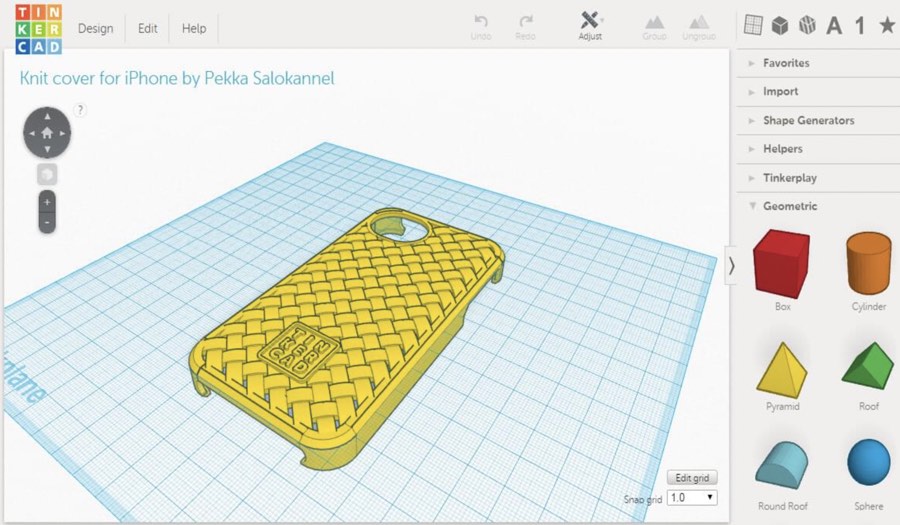Screen dimensions: 900x525
Task: Collapse the right shapes panel arrow
Action: 731,266
